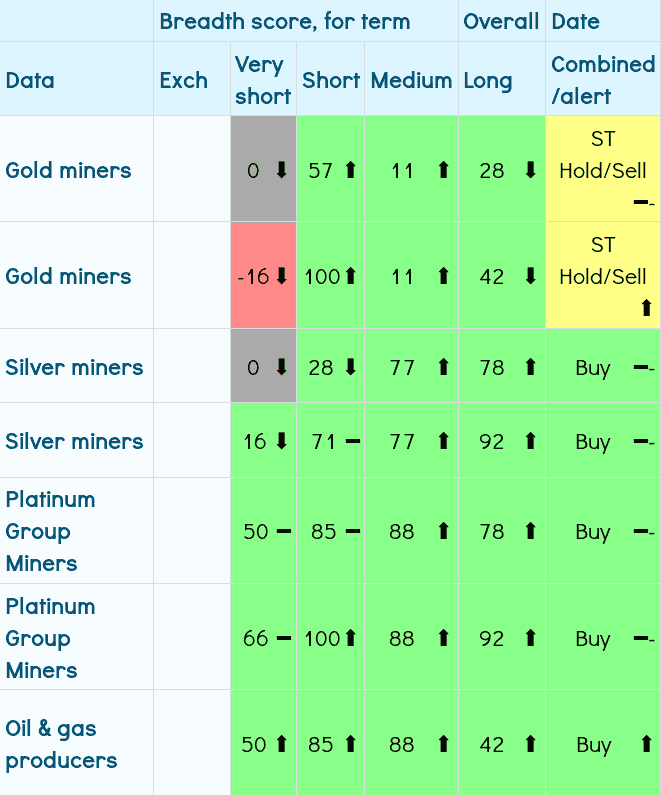This screenshot has width=661, height=795.
Task: Click the Combined /alert column header
Action: tap(602, 80)
